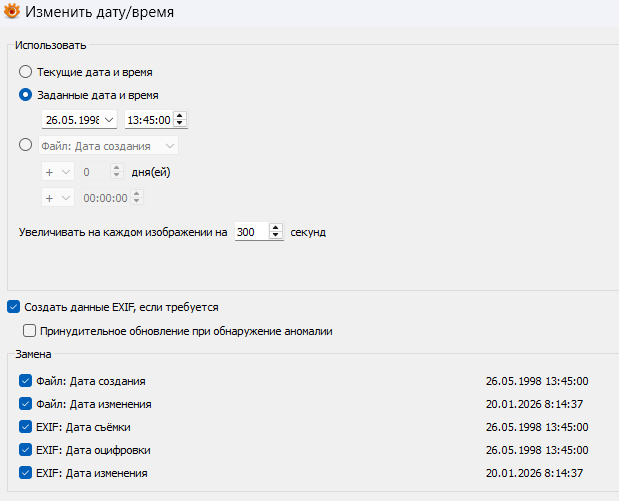Toggle the 'EXIF: Дата изменения' checkbox
619x501 pixels.
25,473
